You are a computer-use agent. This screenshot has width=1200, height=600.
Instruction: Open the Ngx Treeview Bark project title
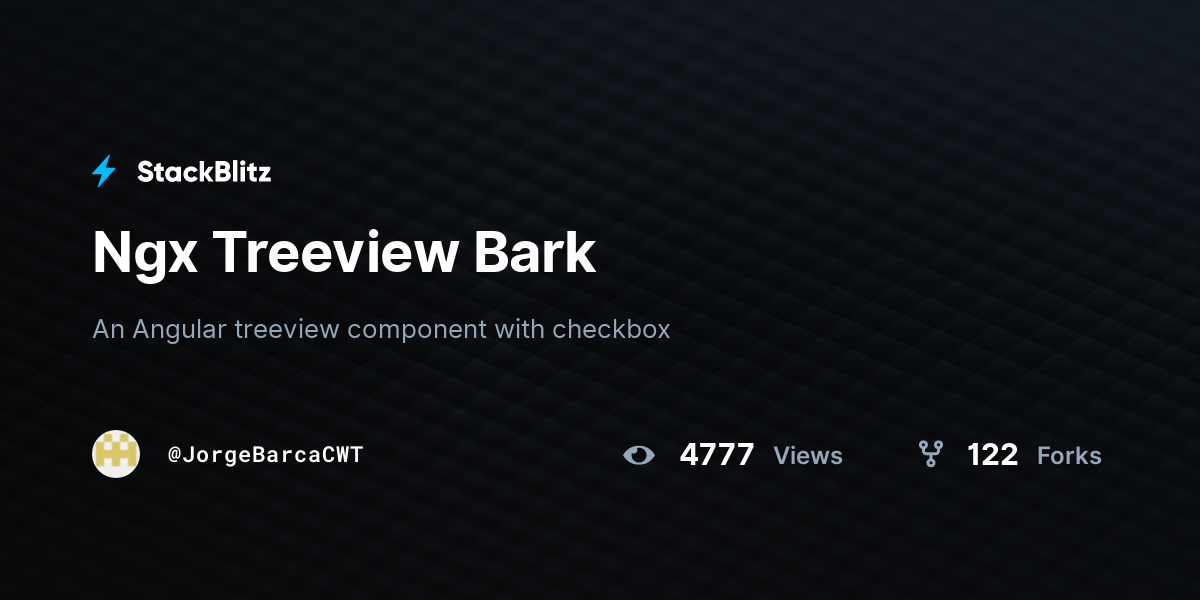pyautogui.click(x=344, y=253)
